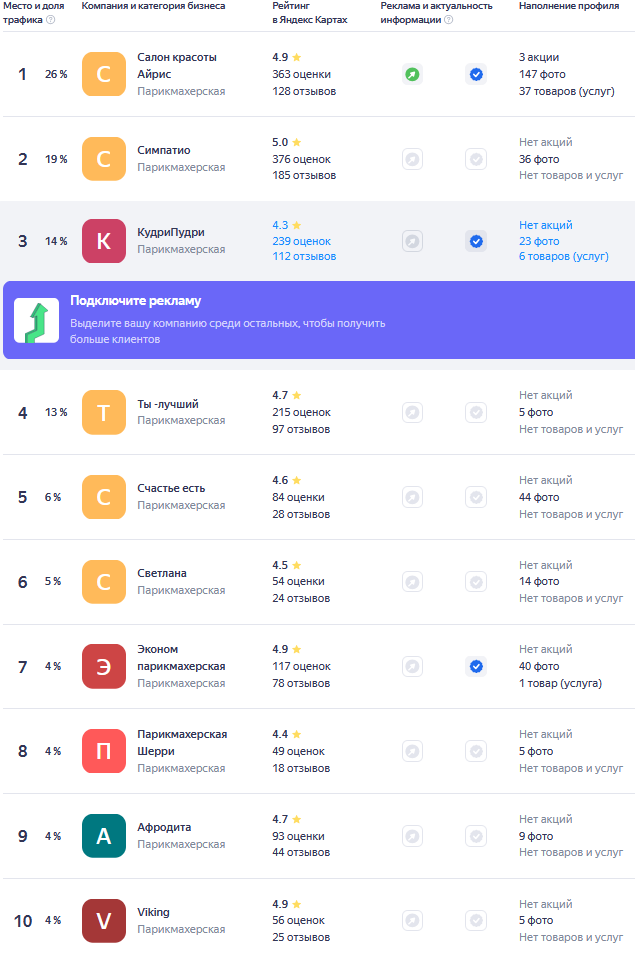
Task: Click the Нет акций link for КудриПудри
Action: point(545,225)
